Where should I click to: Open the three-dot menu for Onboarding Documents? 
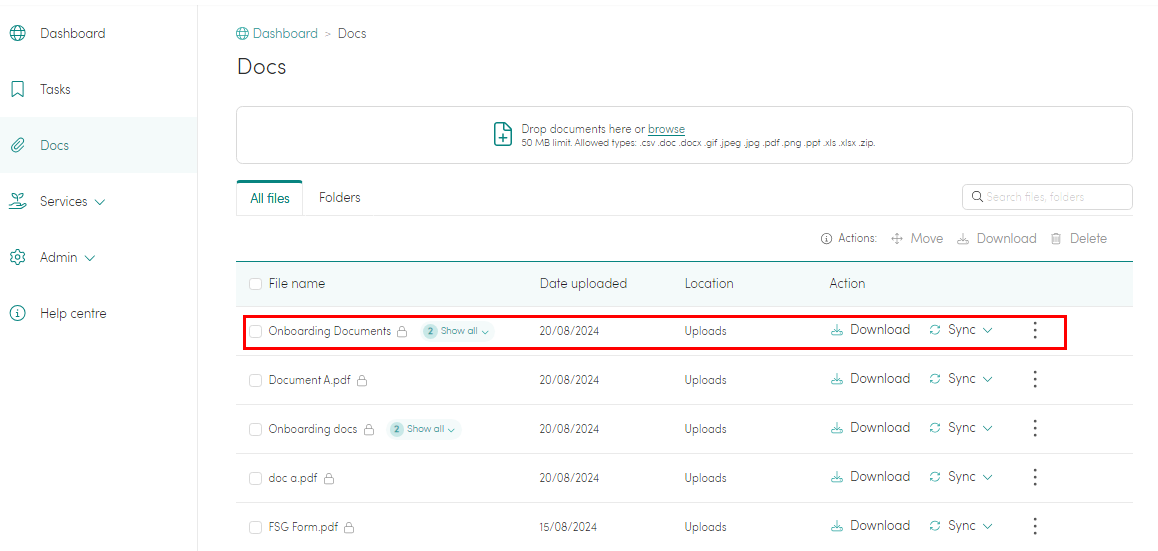click(1034, 330)
